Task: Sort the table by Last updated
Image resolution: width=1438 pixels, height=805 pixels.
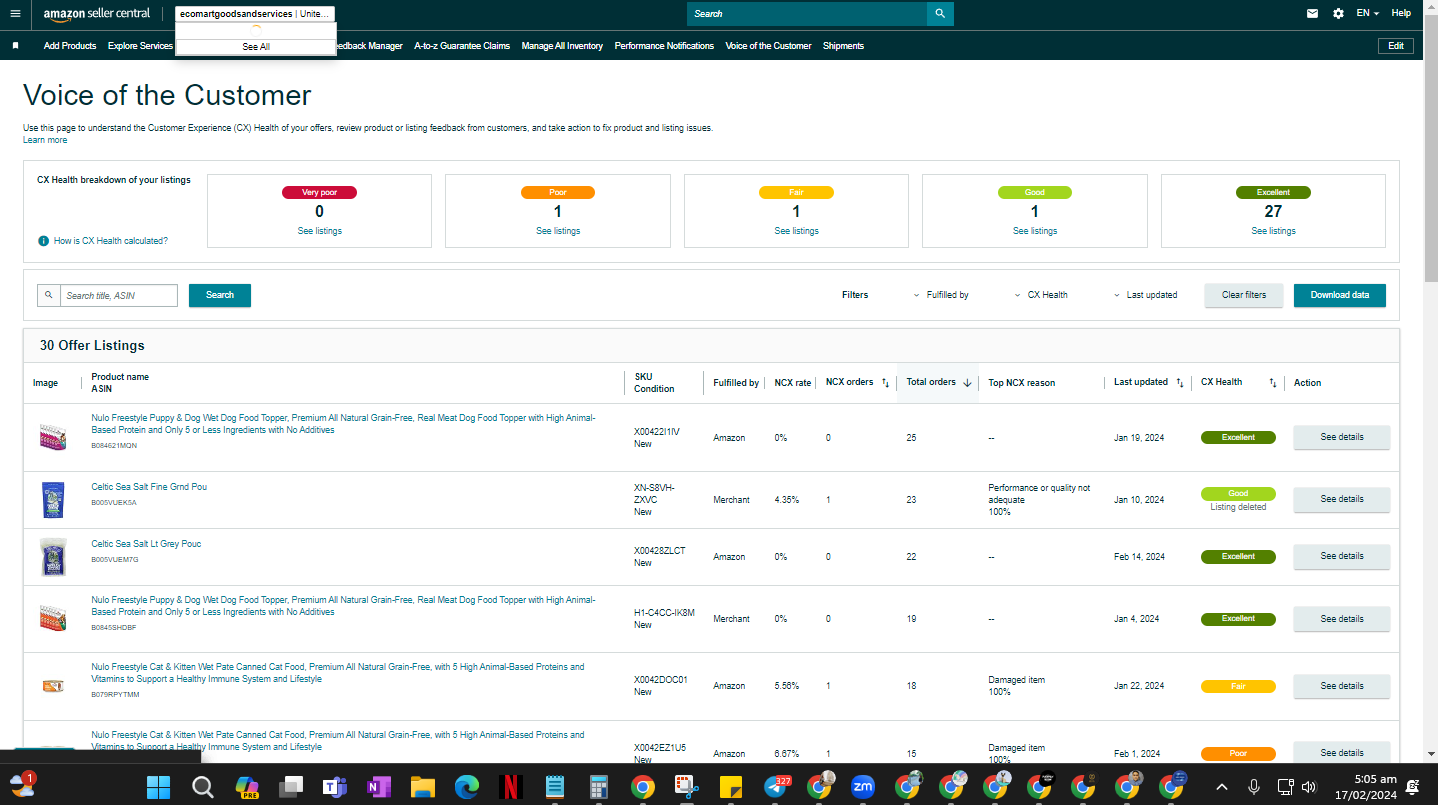Action: click(x=1180, y=383)
